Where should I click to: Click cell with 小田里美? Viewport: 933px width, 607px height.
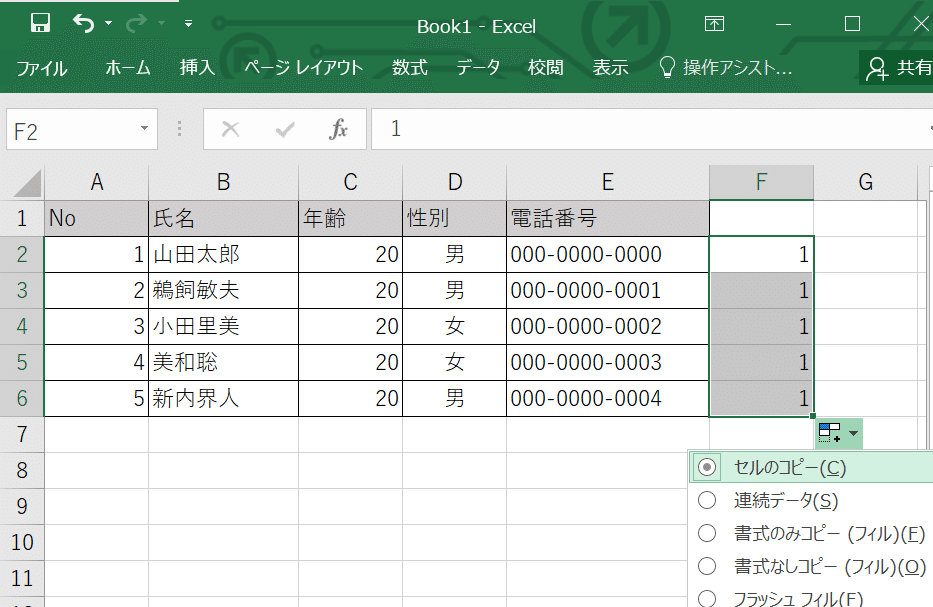coord(223,326)
